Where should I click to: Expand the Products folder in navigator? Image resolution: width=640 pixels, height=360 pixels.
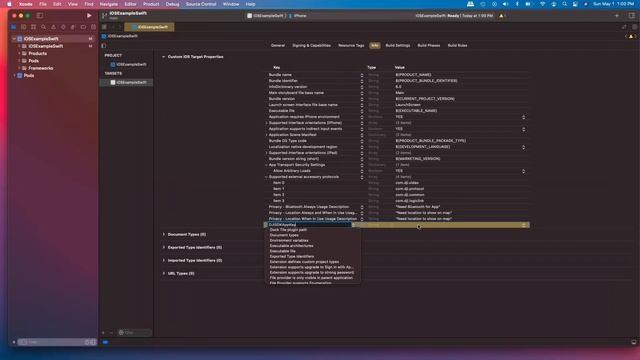click(19, 53)
